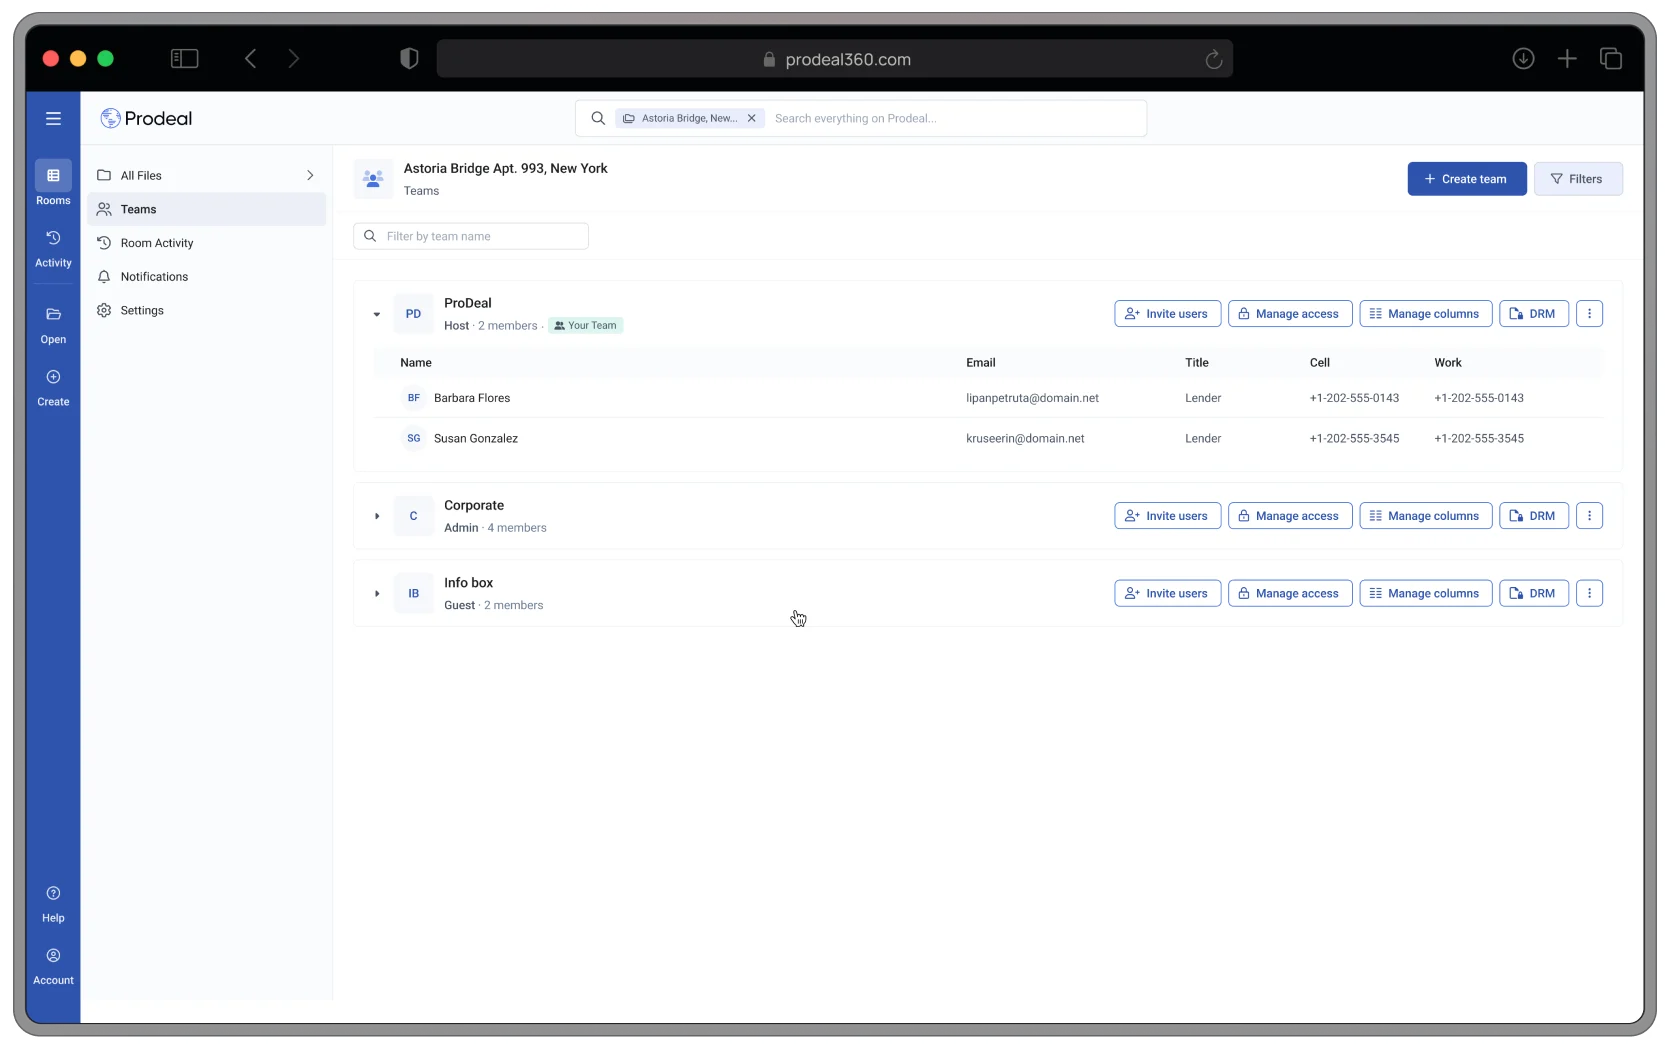Click Invite users for Corporate team

[x=1167, y=516]
